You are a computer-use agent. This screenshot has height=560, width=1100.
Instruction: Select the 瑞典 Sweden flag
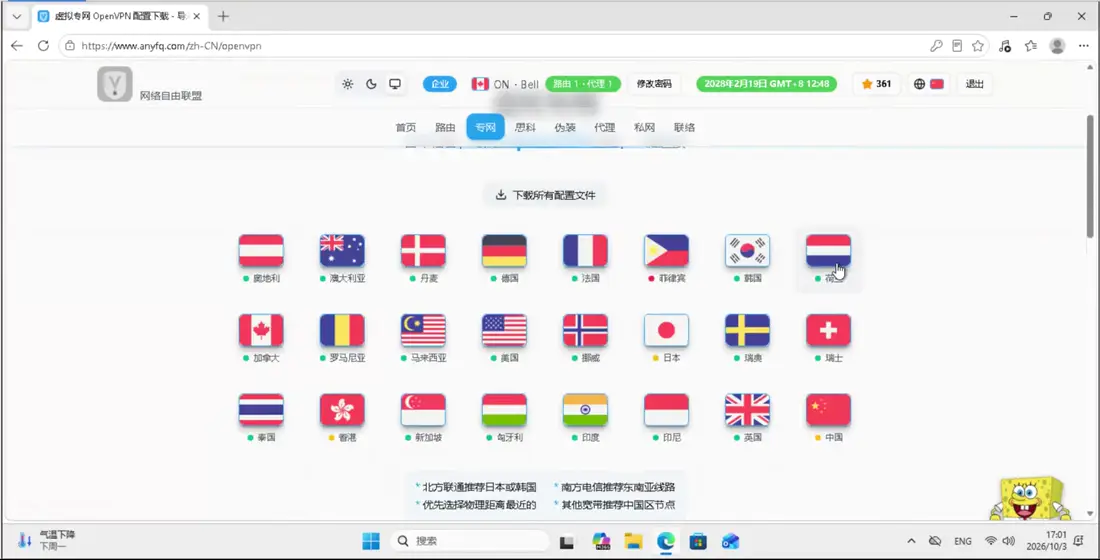point(747,331)
